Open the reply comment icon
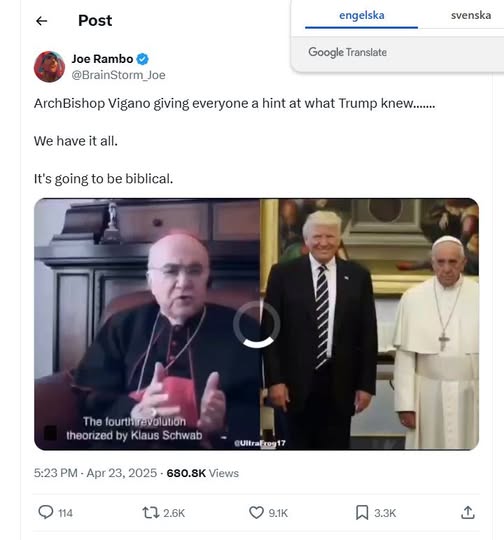The image size is (504, 540). tap(45, 512)
